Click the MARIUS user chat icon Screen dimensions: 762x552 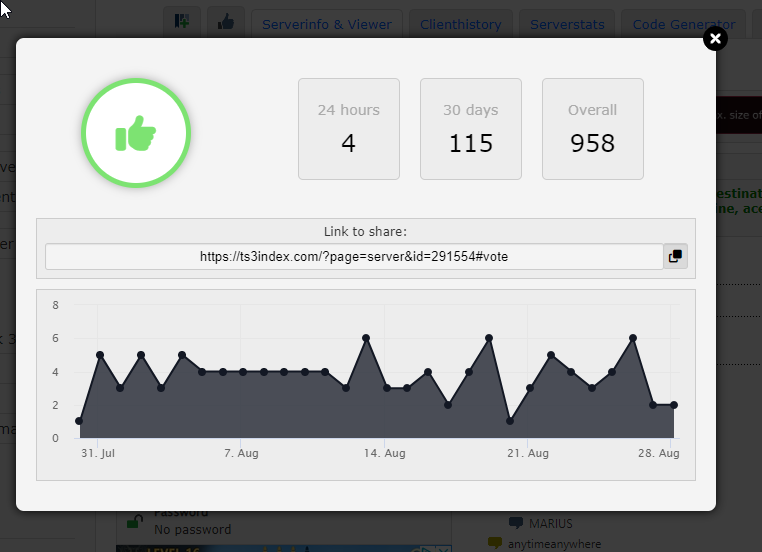[x=516, y=523]
